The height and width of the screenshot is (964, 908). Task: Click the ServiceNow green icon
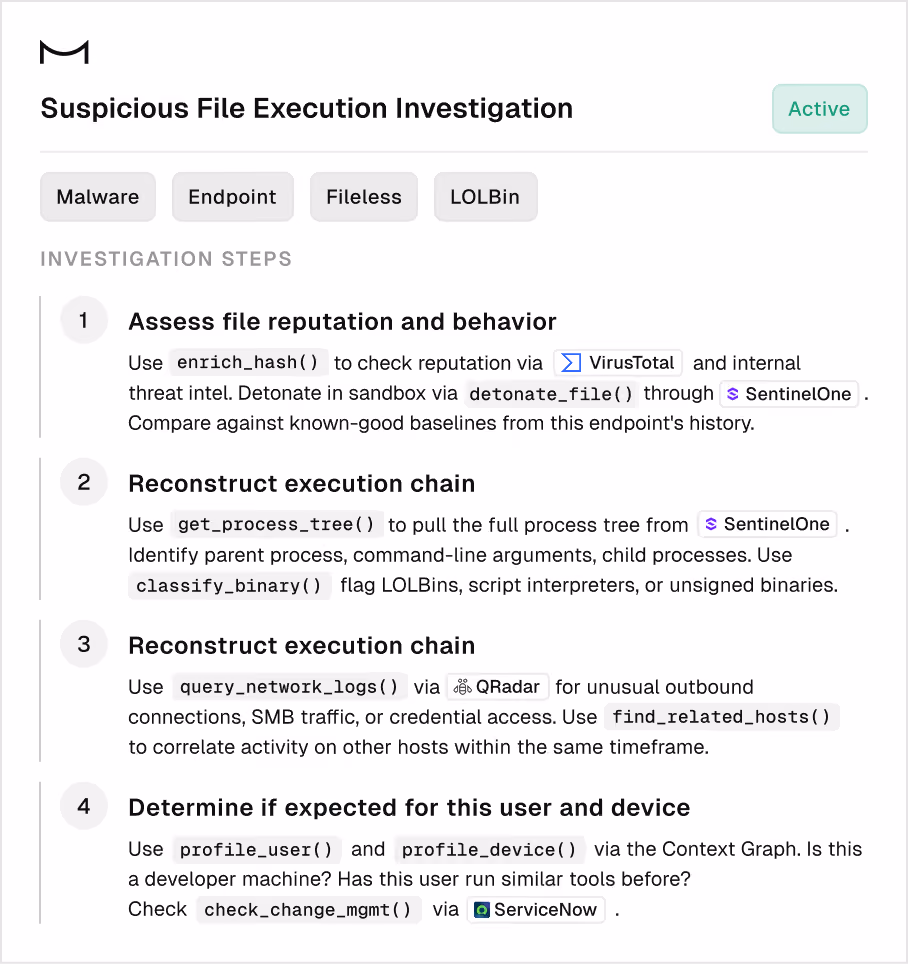(x=482, y=910)
